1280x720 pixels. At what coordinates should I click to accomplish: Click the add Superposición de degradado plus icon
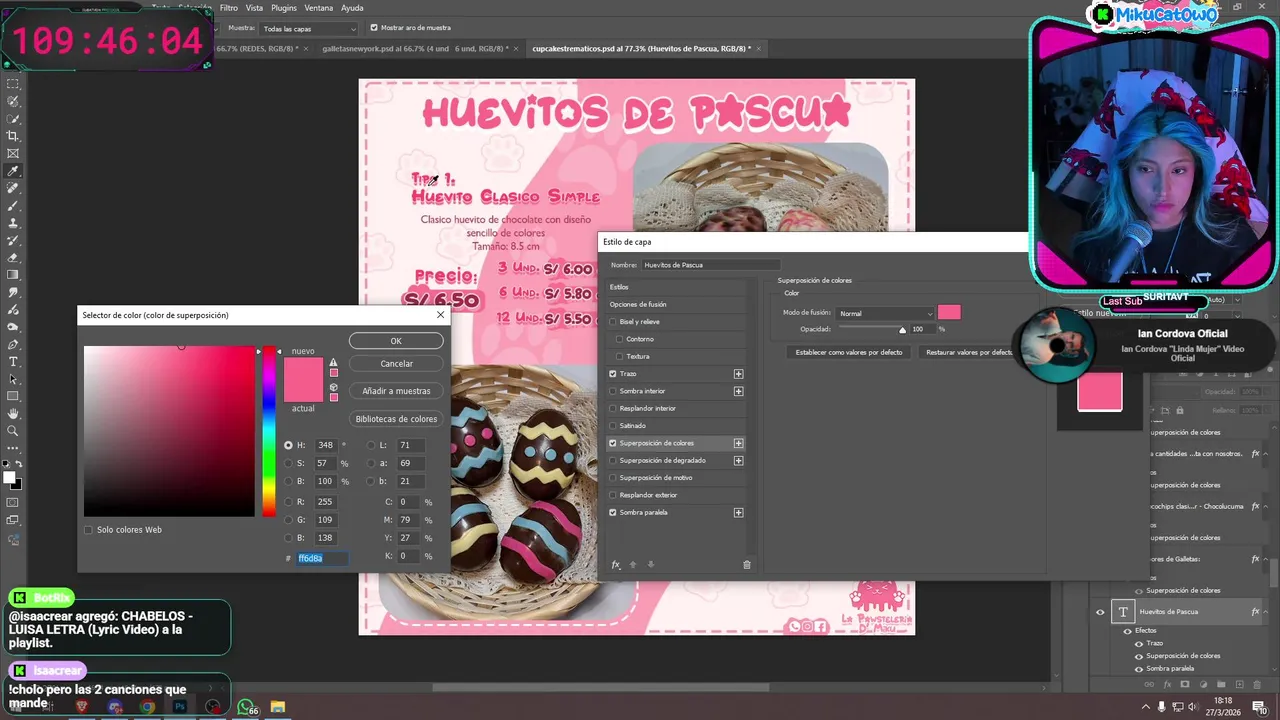point(738,461)
